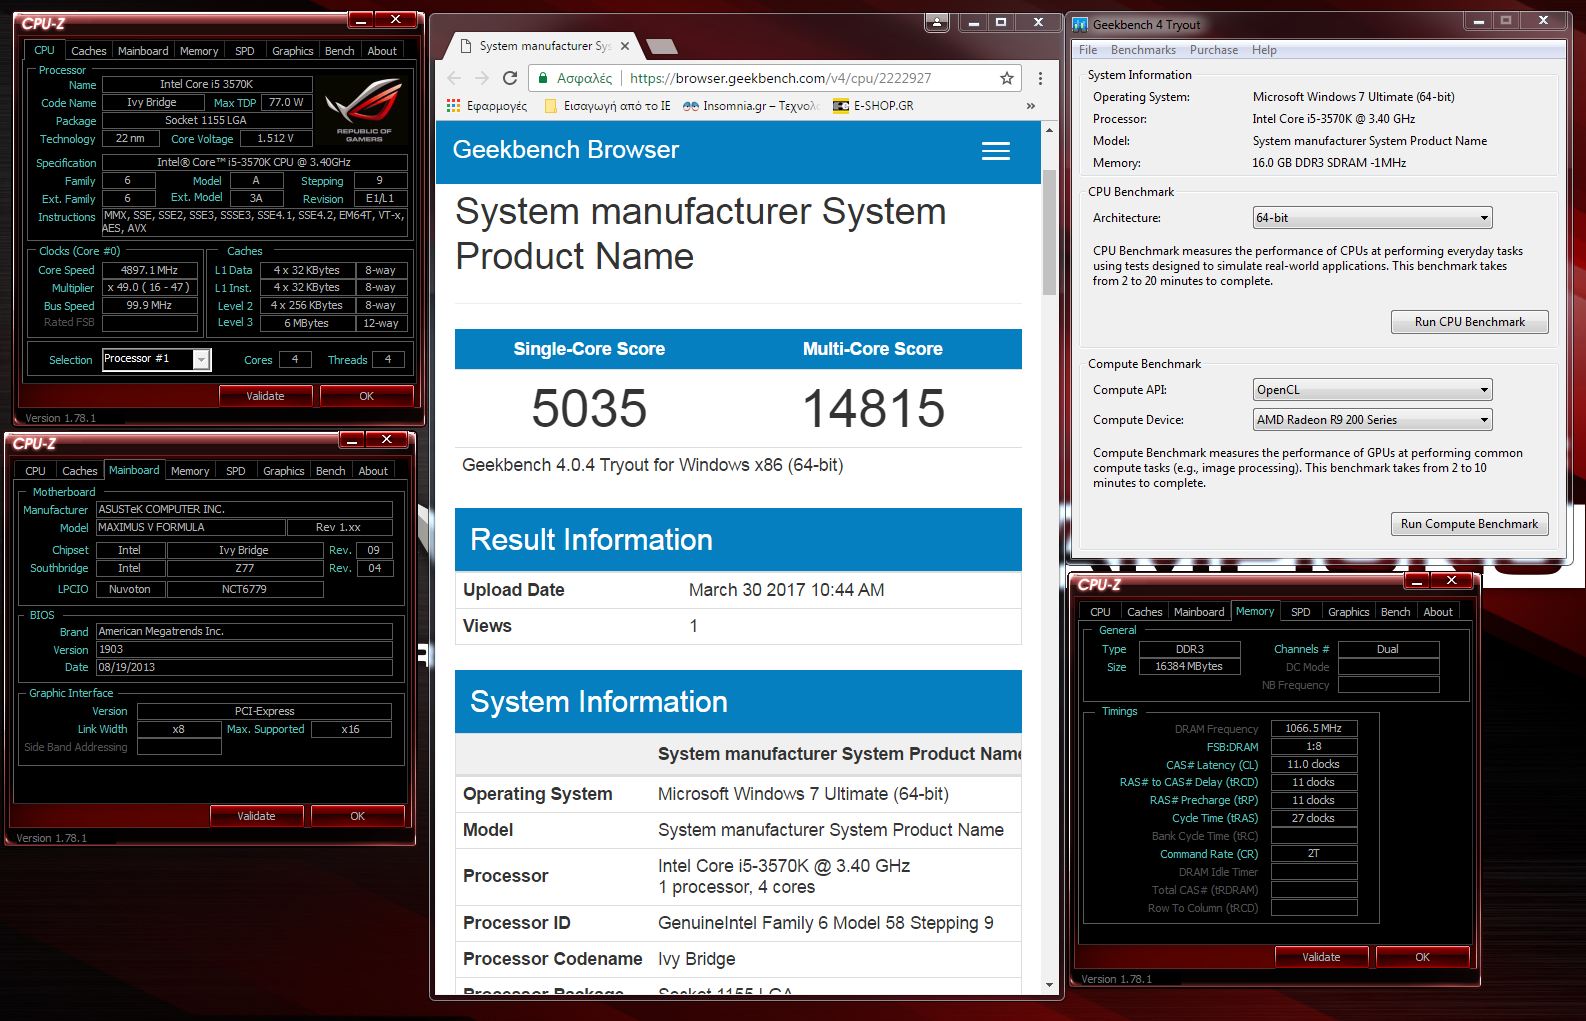This screenshot has width=1586, height=1021.
Task: Click Validate in the Mainboard CPU-Z window
Action: [x=257, y=817]
